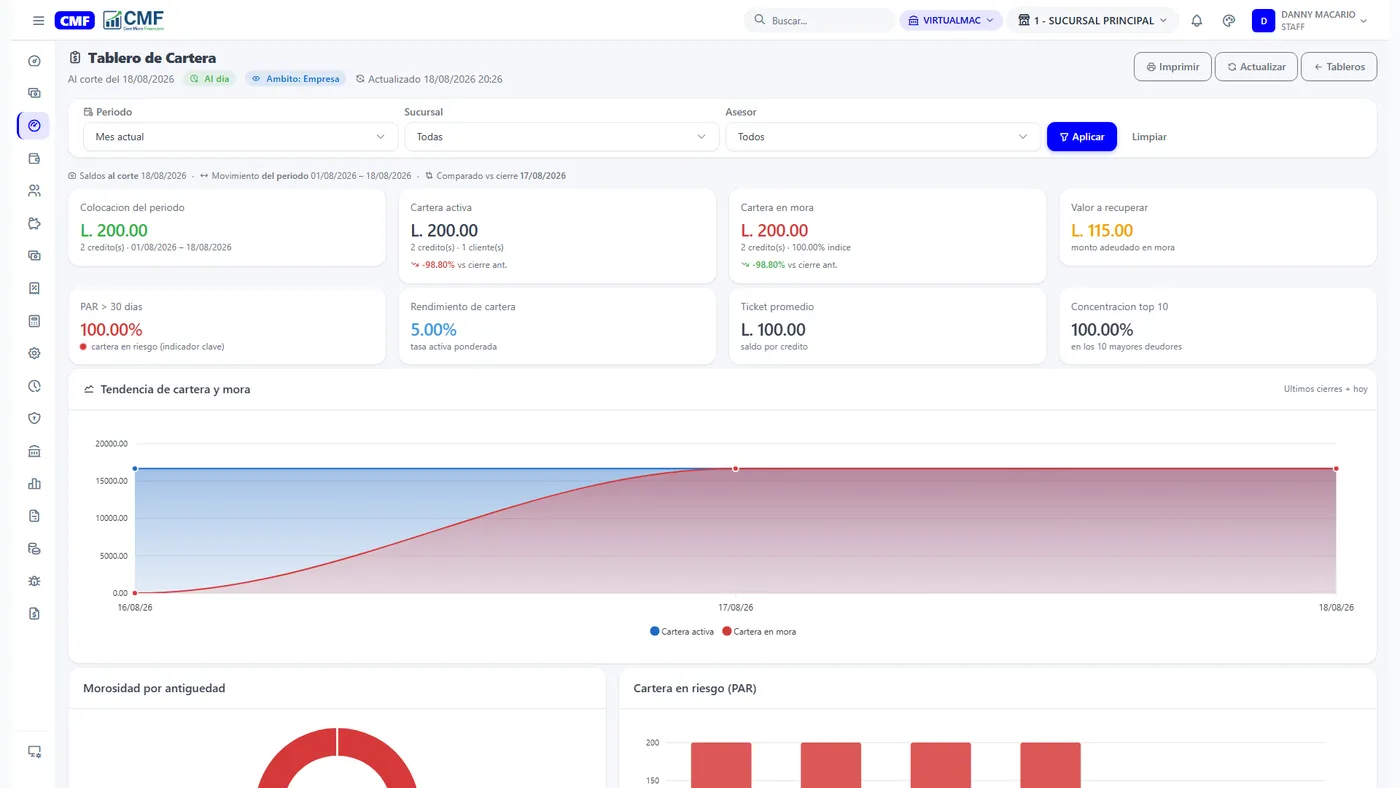The width and height of the screenshot is (1400, 788).
Task: Click the 5.00% Rendimiento de cartera value
Action: tap(433, 330)
